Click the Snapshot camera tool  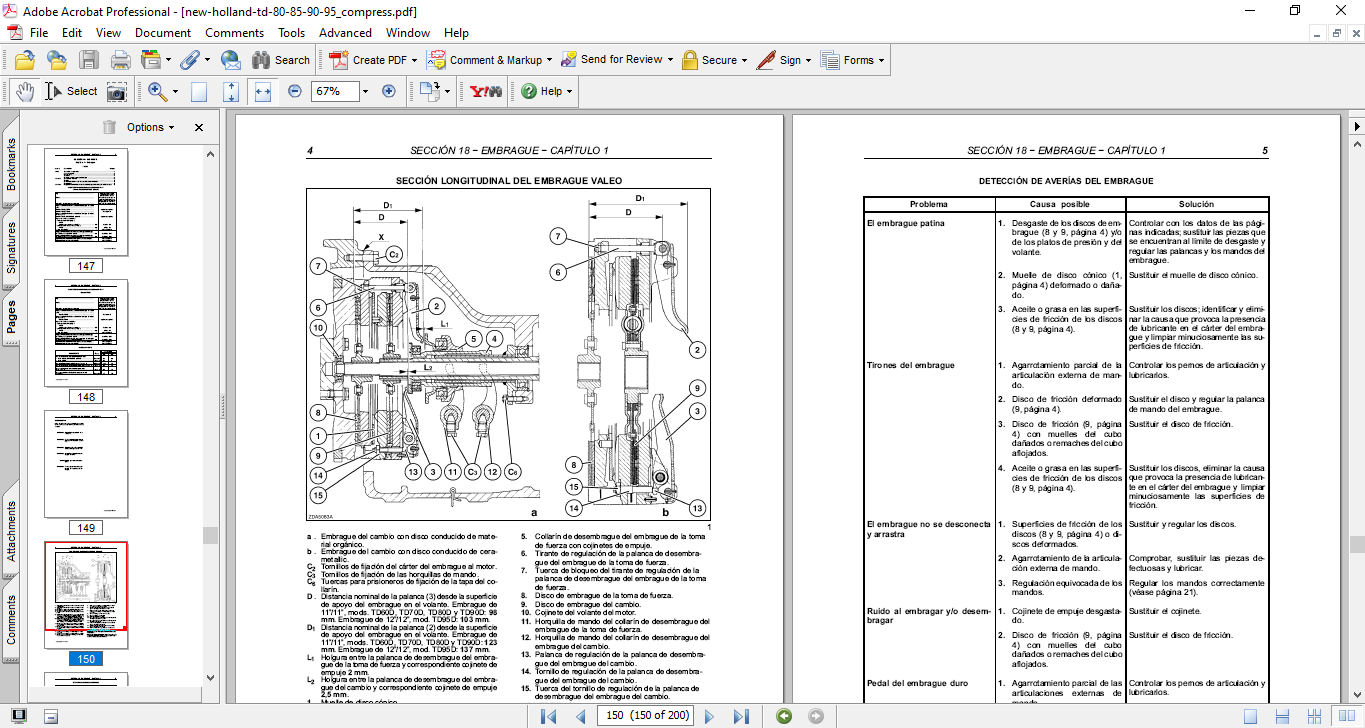tap(117, 91)
